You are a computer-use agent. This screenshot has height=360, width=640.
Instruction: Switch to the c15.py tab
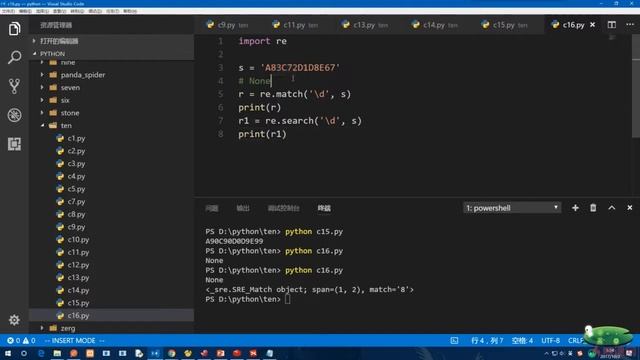point(505,25)
